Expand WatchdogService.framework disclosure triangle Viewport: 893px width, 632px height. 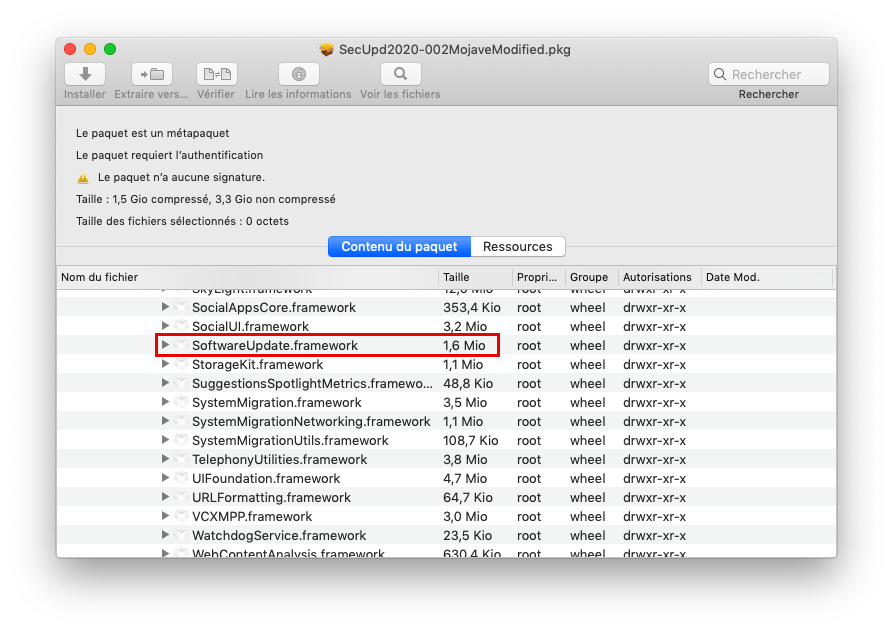tap(165, 535)
